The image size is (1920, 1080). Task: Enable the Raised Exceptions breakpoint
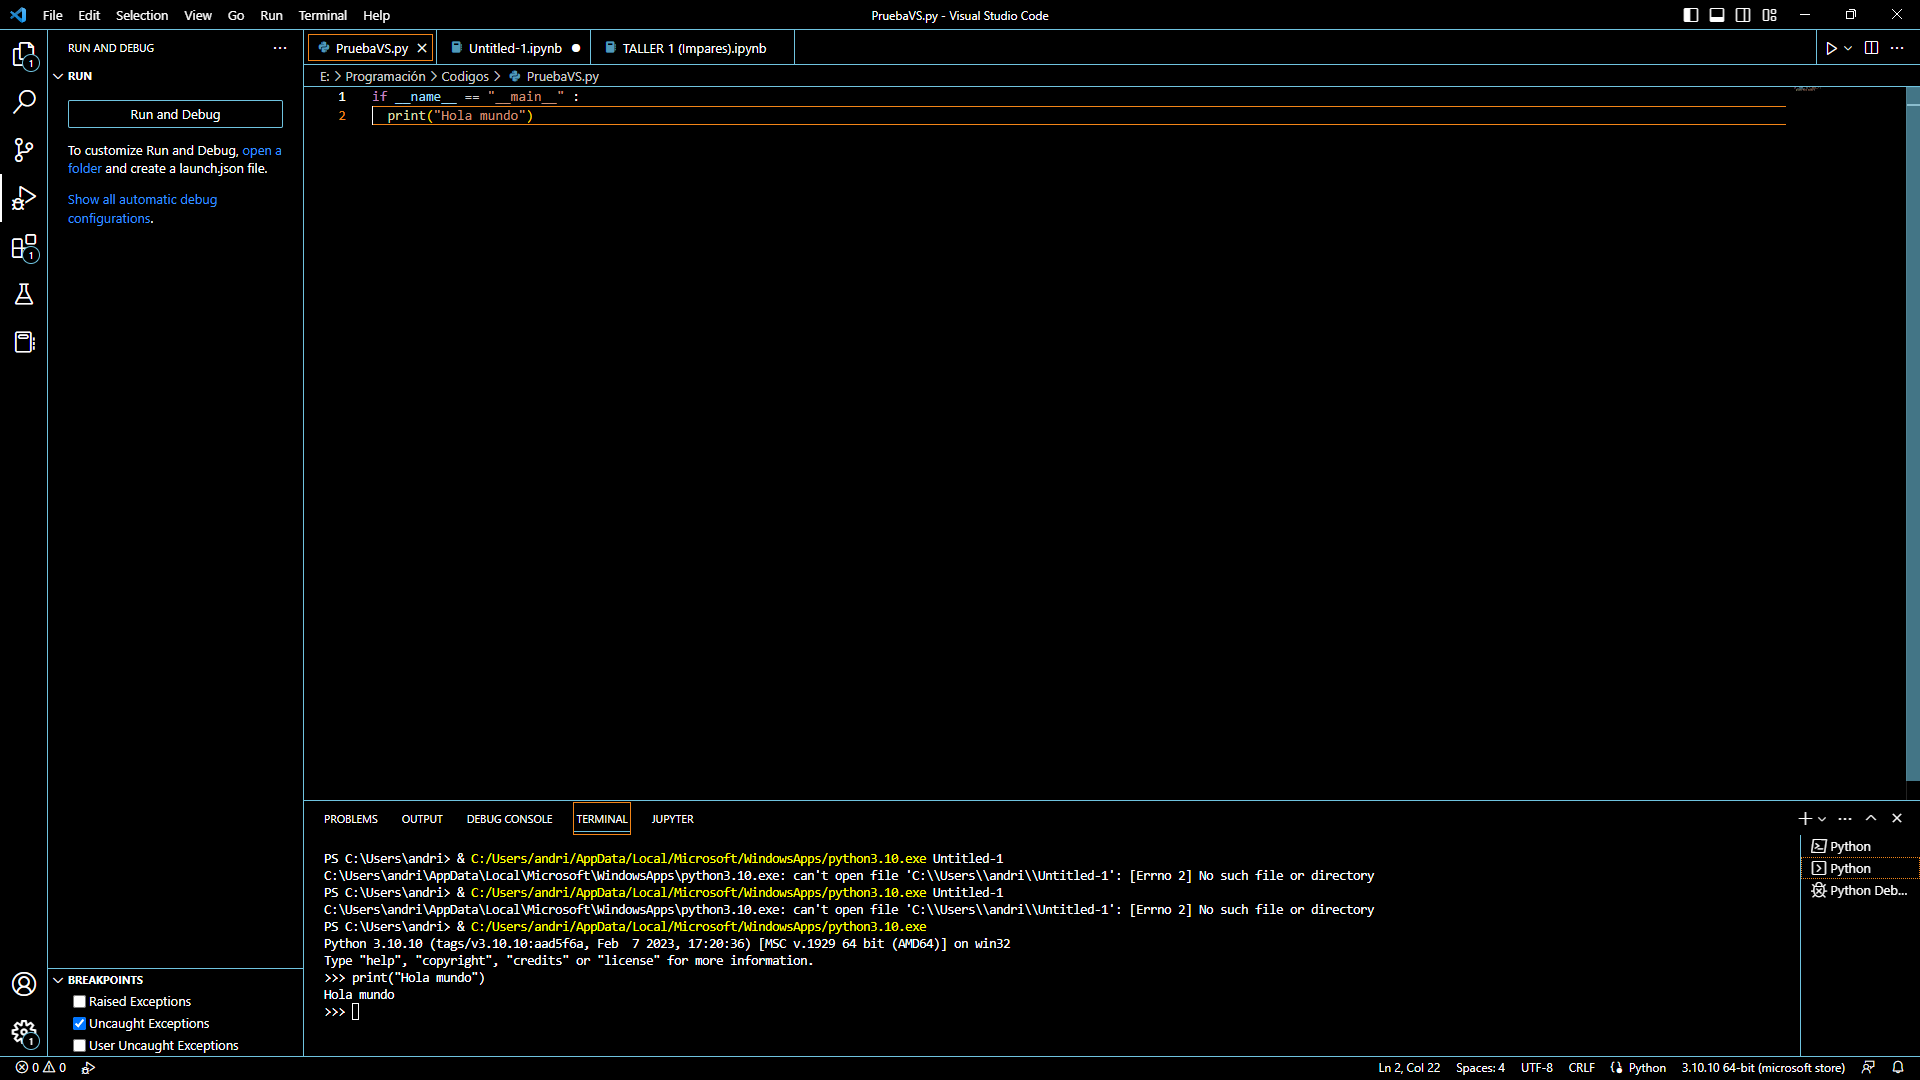coord(79,1001)
